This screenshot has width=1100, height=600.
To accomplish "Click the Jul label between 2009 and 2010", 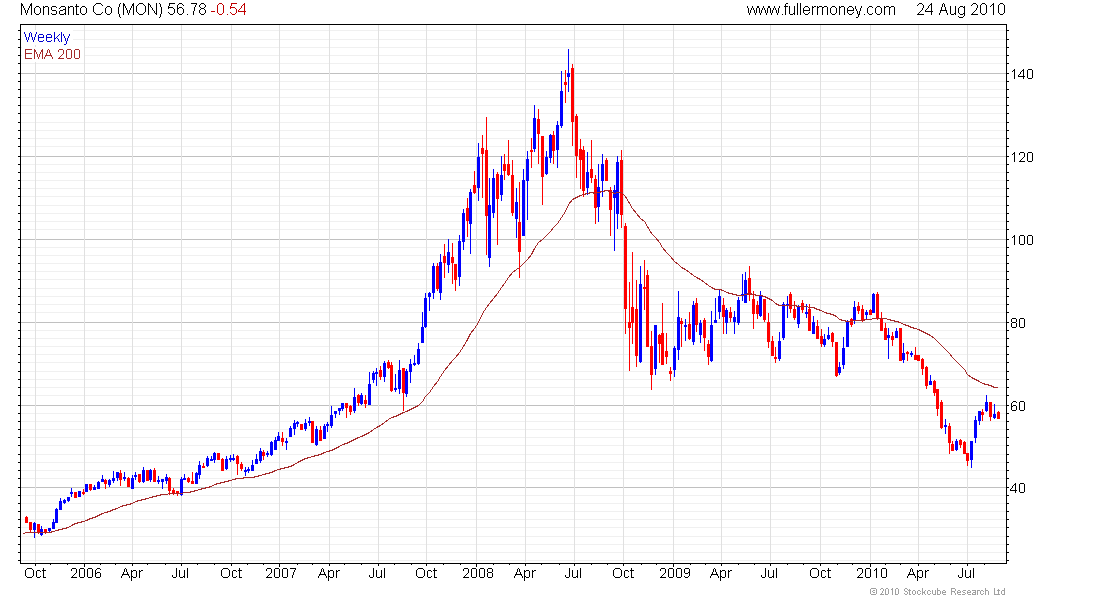I will pos(769,573).
